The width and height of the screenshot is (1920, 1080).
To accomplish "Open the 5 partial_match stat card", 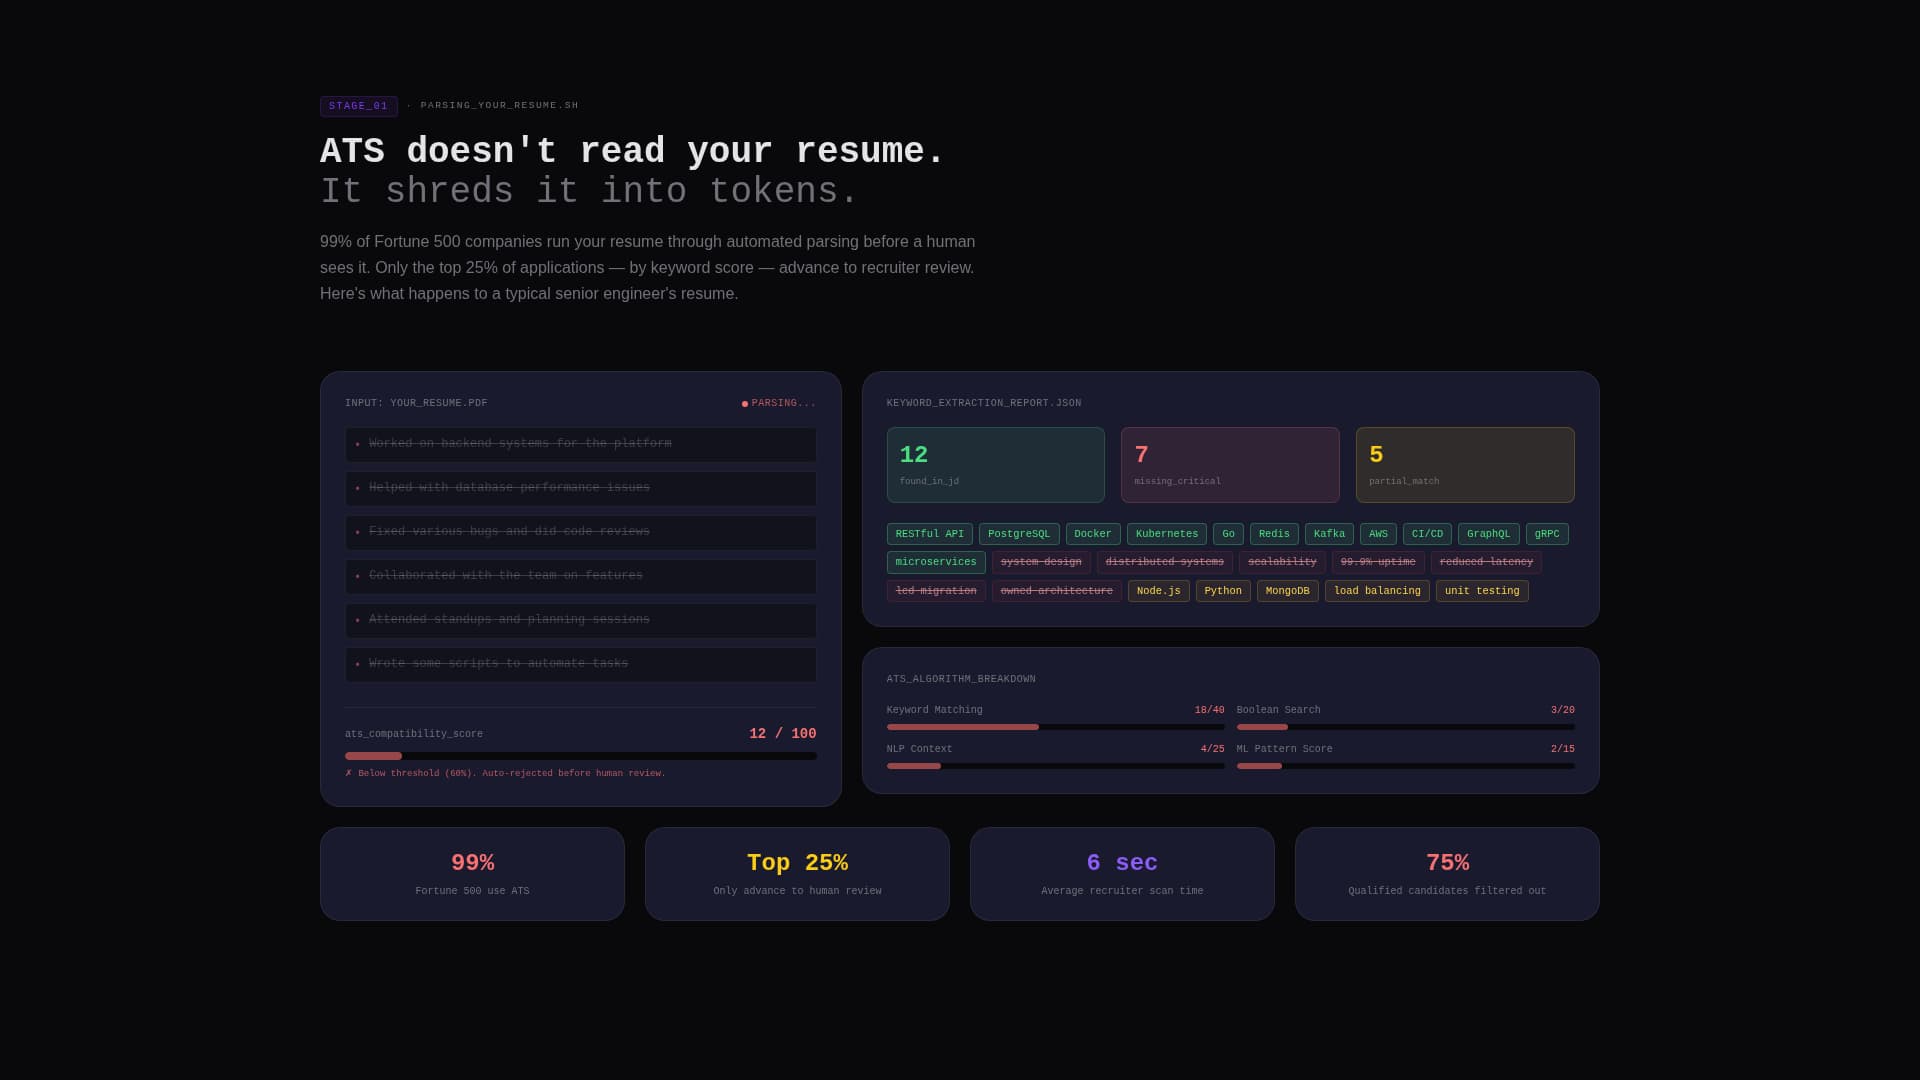I will pyautogui.click(x=1465, y=465).
